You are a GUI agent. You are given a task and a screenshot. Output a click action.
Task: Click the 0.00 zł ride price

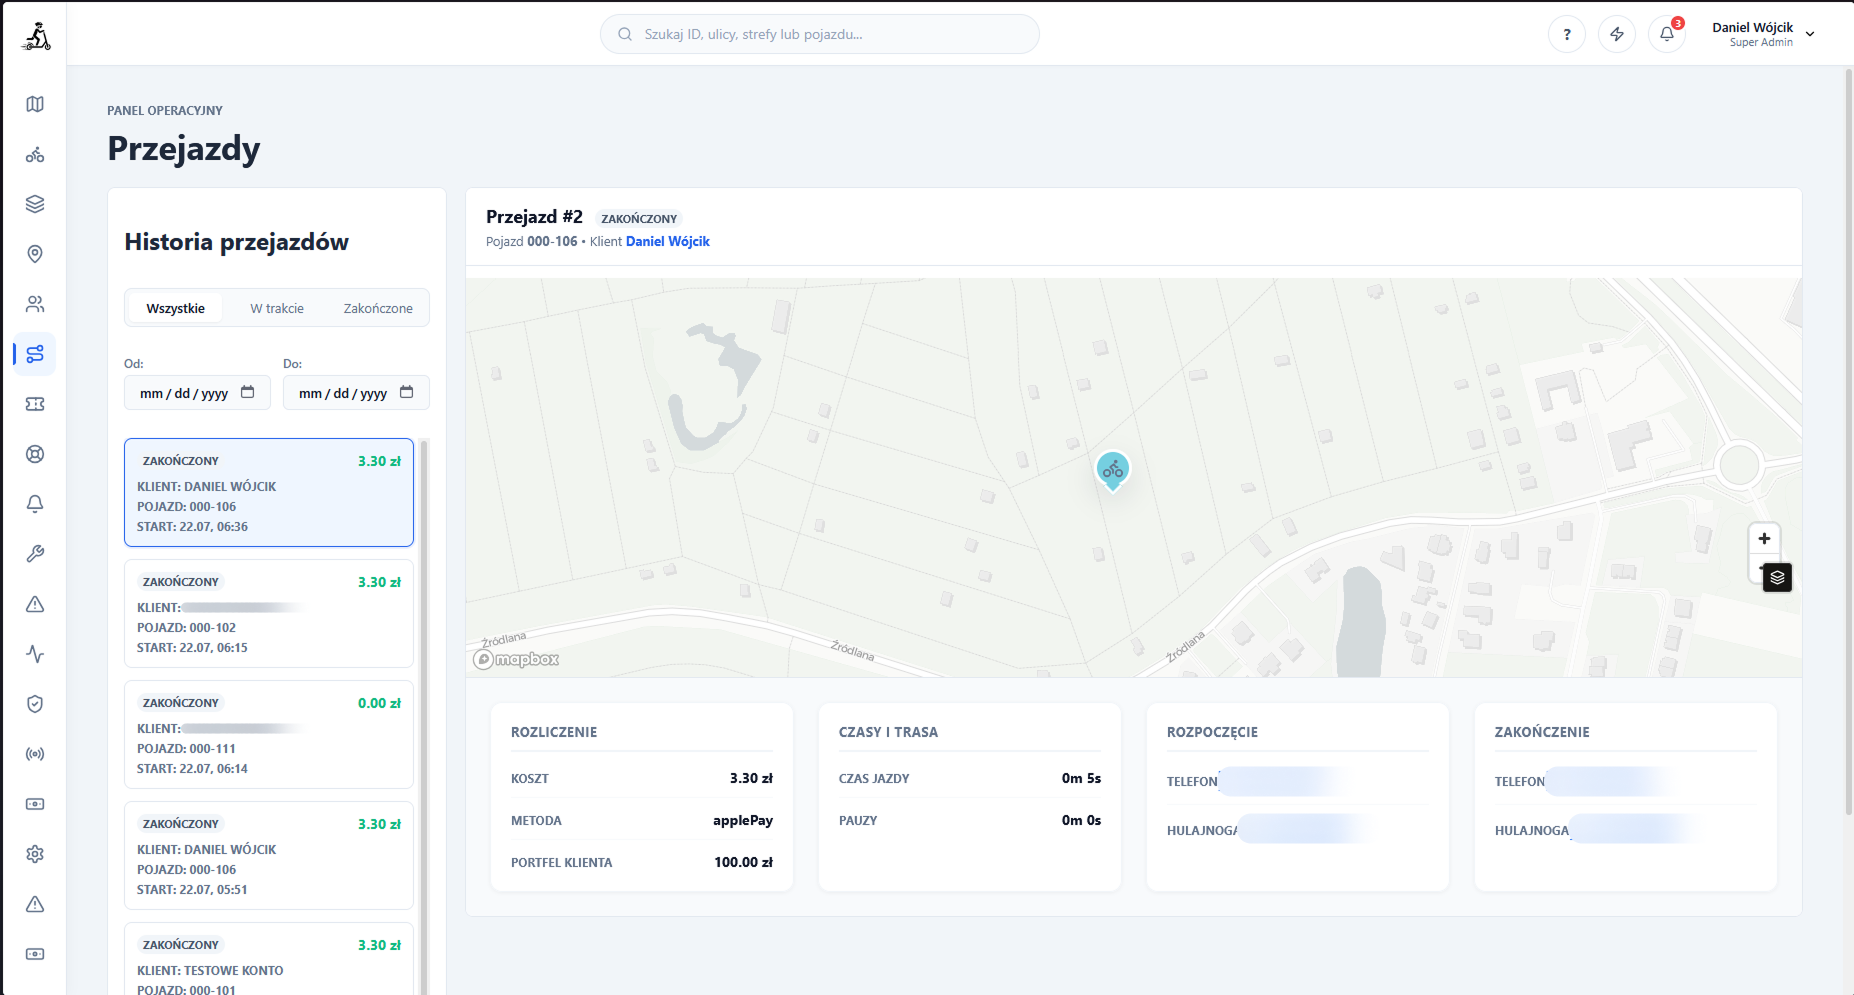click(379, 703)
